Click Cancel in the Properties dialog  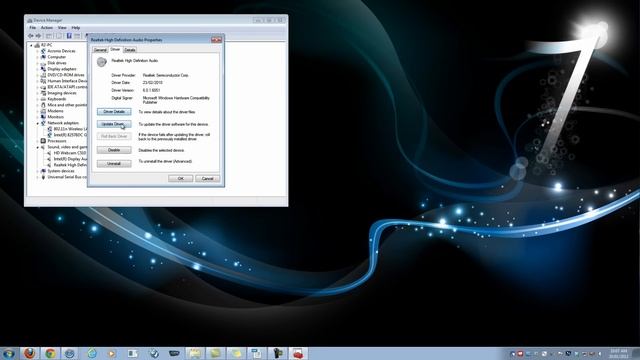[208, 179]
